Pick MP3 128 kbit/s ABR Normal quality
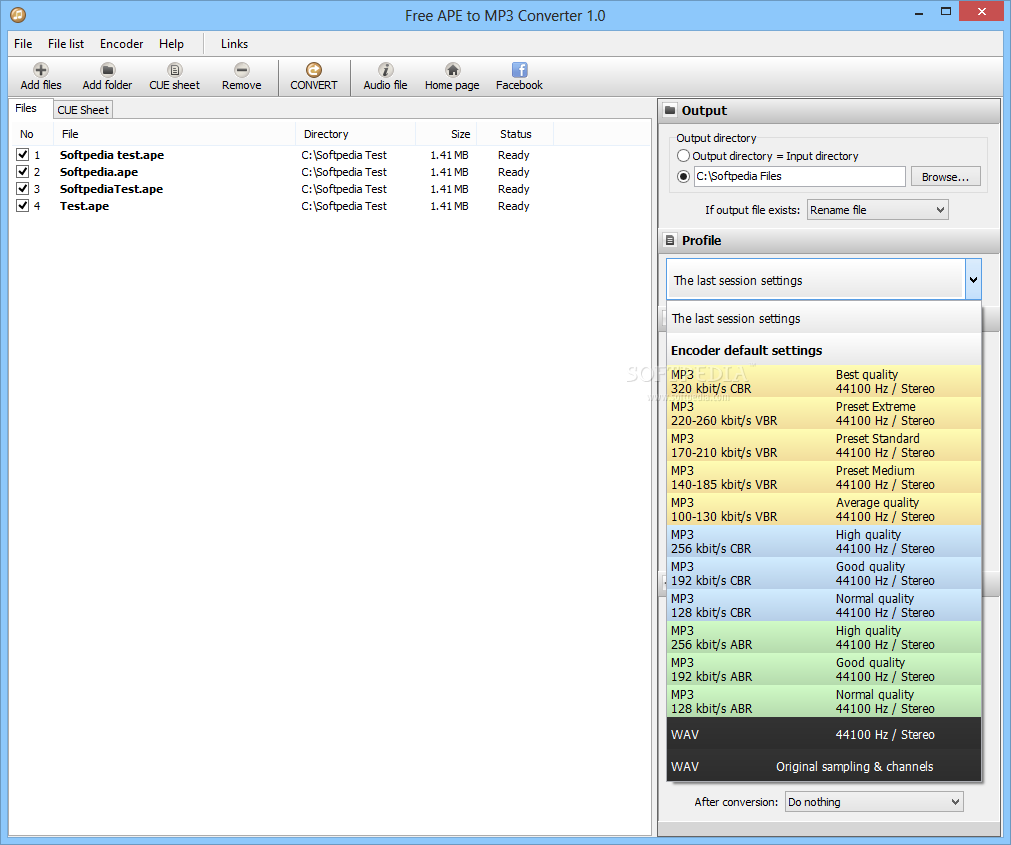This screenshot has height=845, width=1011. (824, 701)
